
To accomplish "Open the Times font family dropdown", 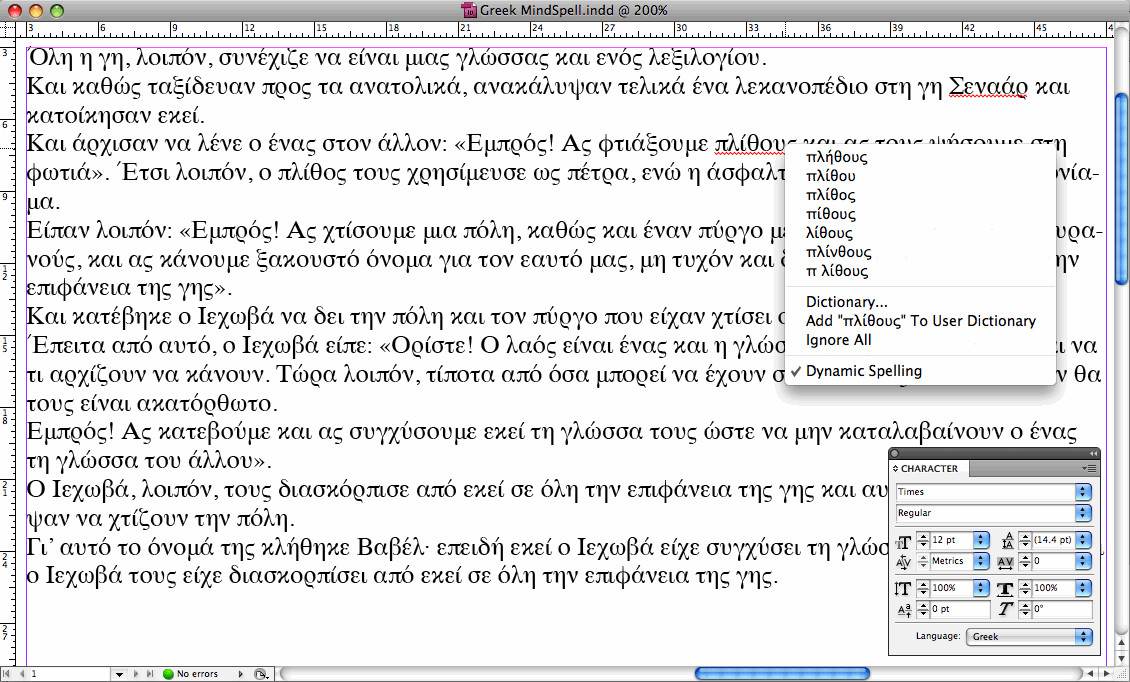I will point(1083,492).
